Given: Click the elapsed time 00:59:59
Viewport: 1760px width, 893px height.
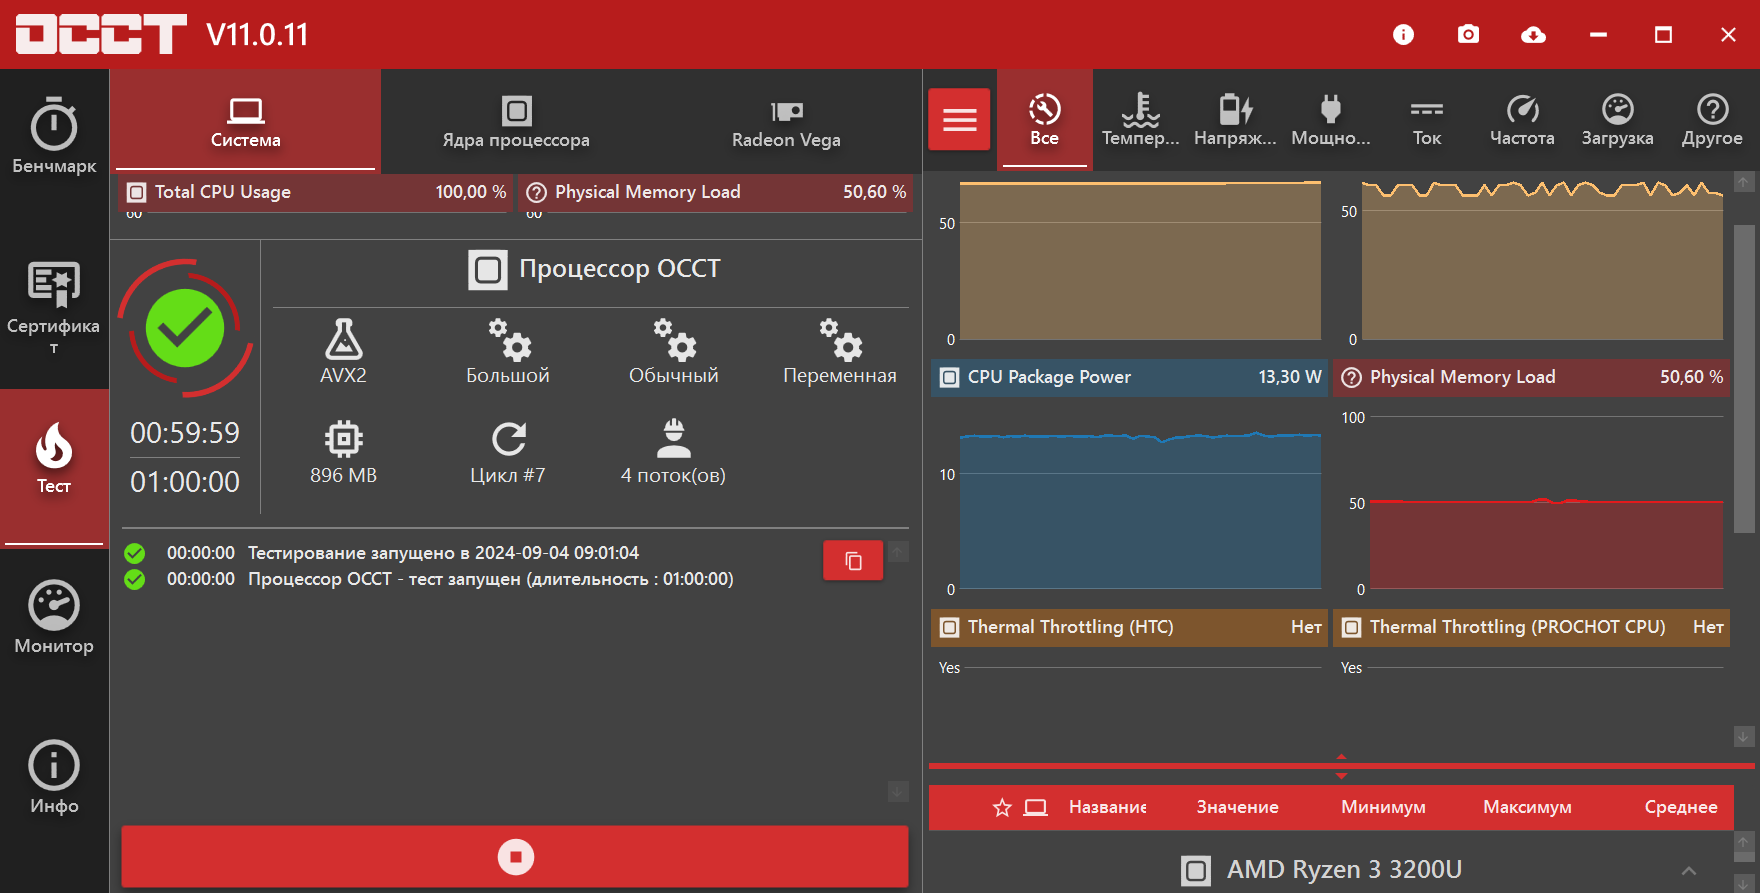Looking at the screenshot, I should [x=185, y=433].
